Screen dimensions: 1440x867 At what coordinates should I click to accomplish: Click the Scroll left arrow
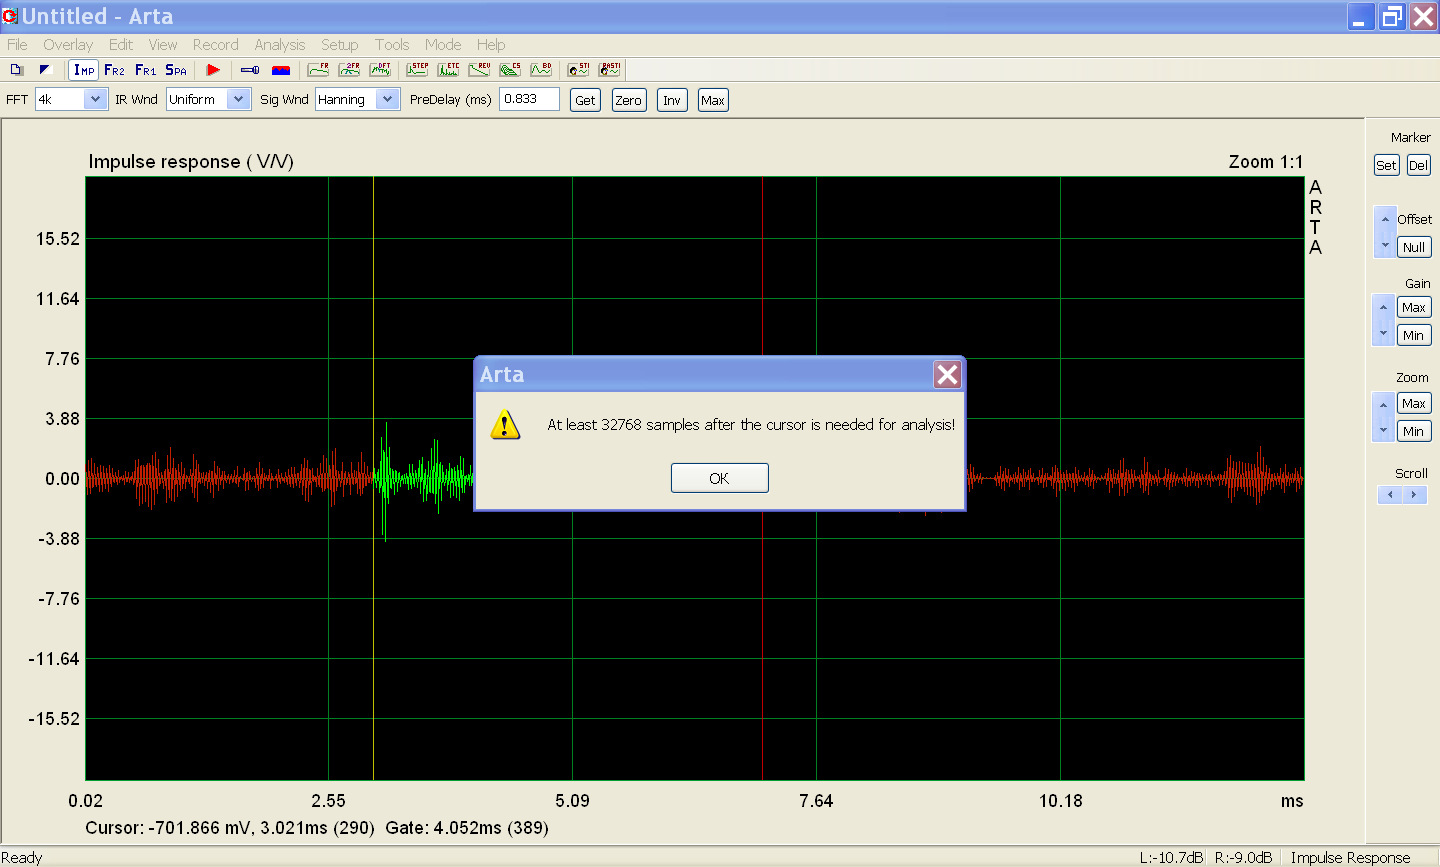(x=1390, y=495)
